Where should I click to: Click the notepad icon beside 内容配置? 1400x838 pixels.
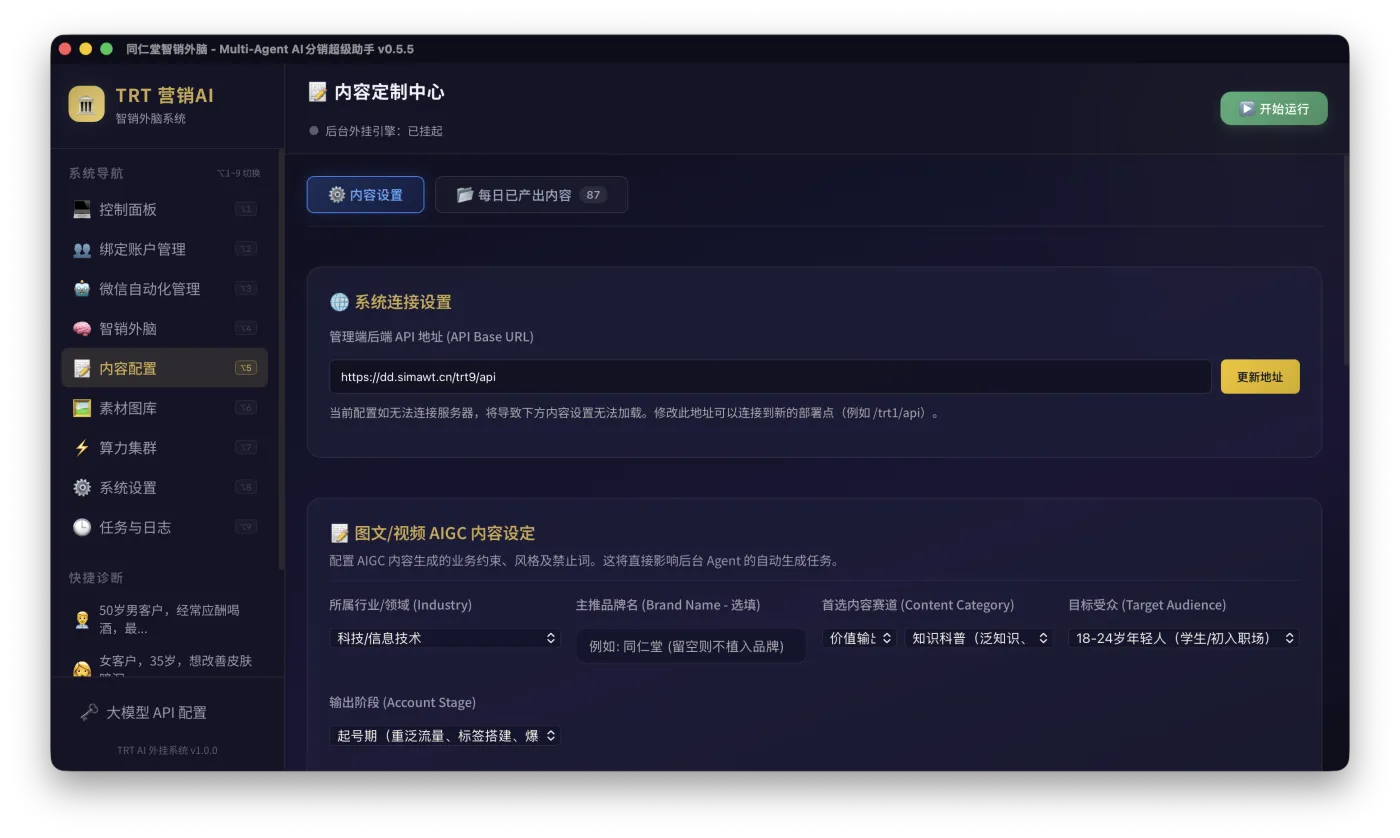82,369
